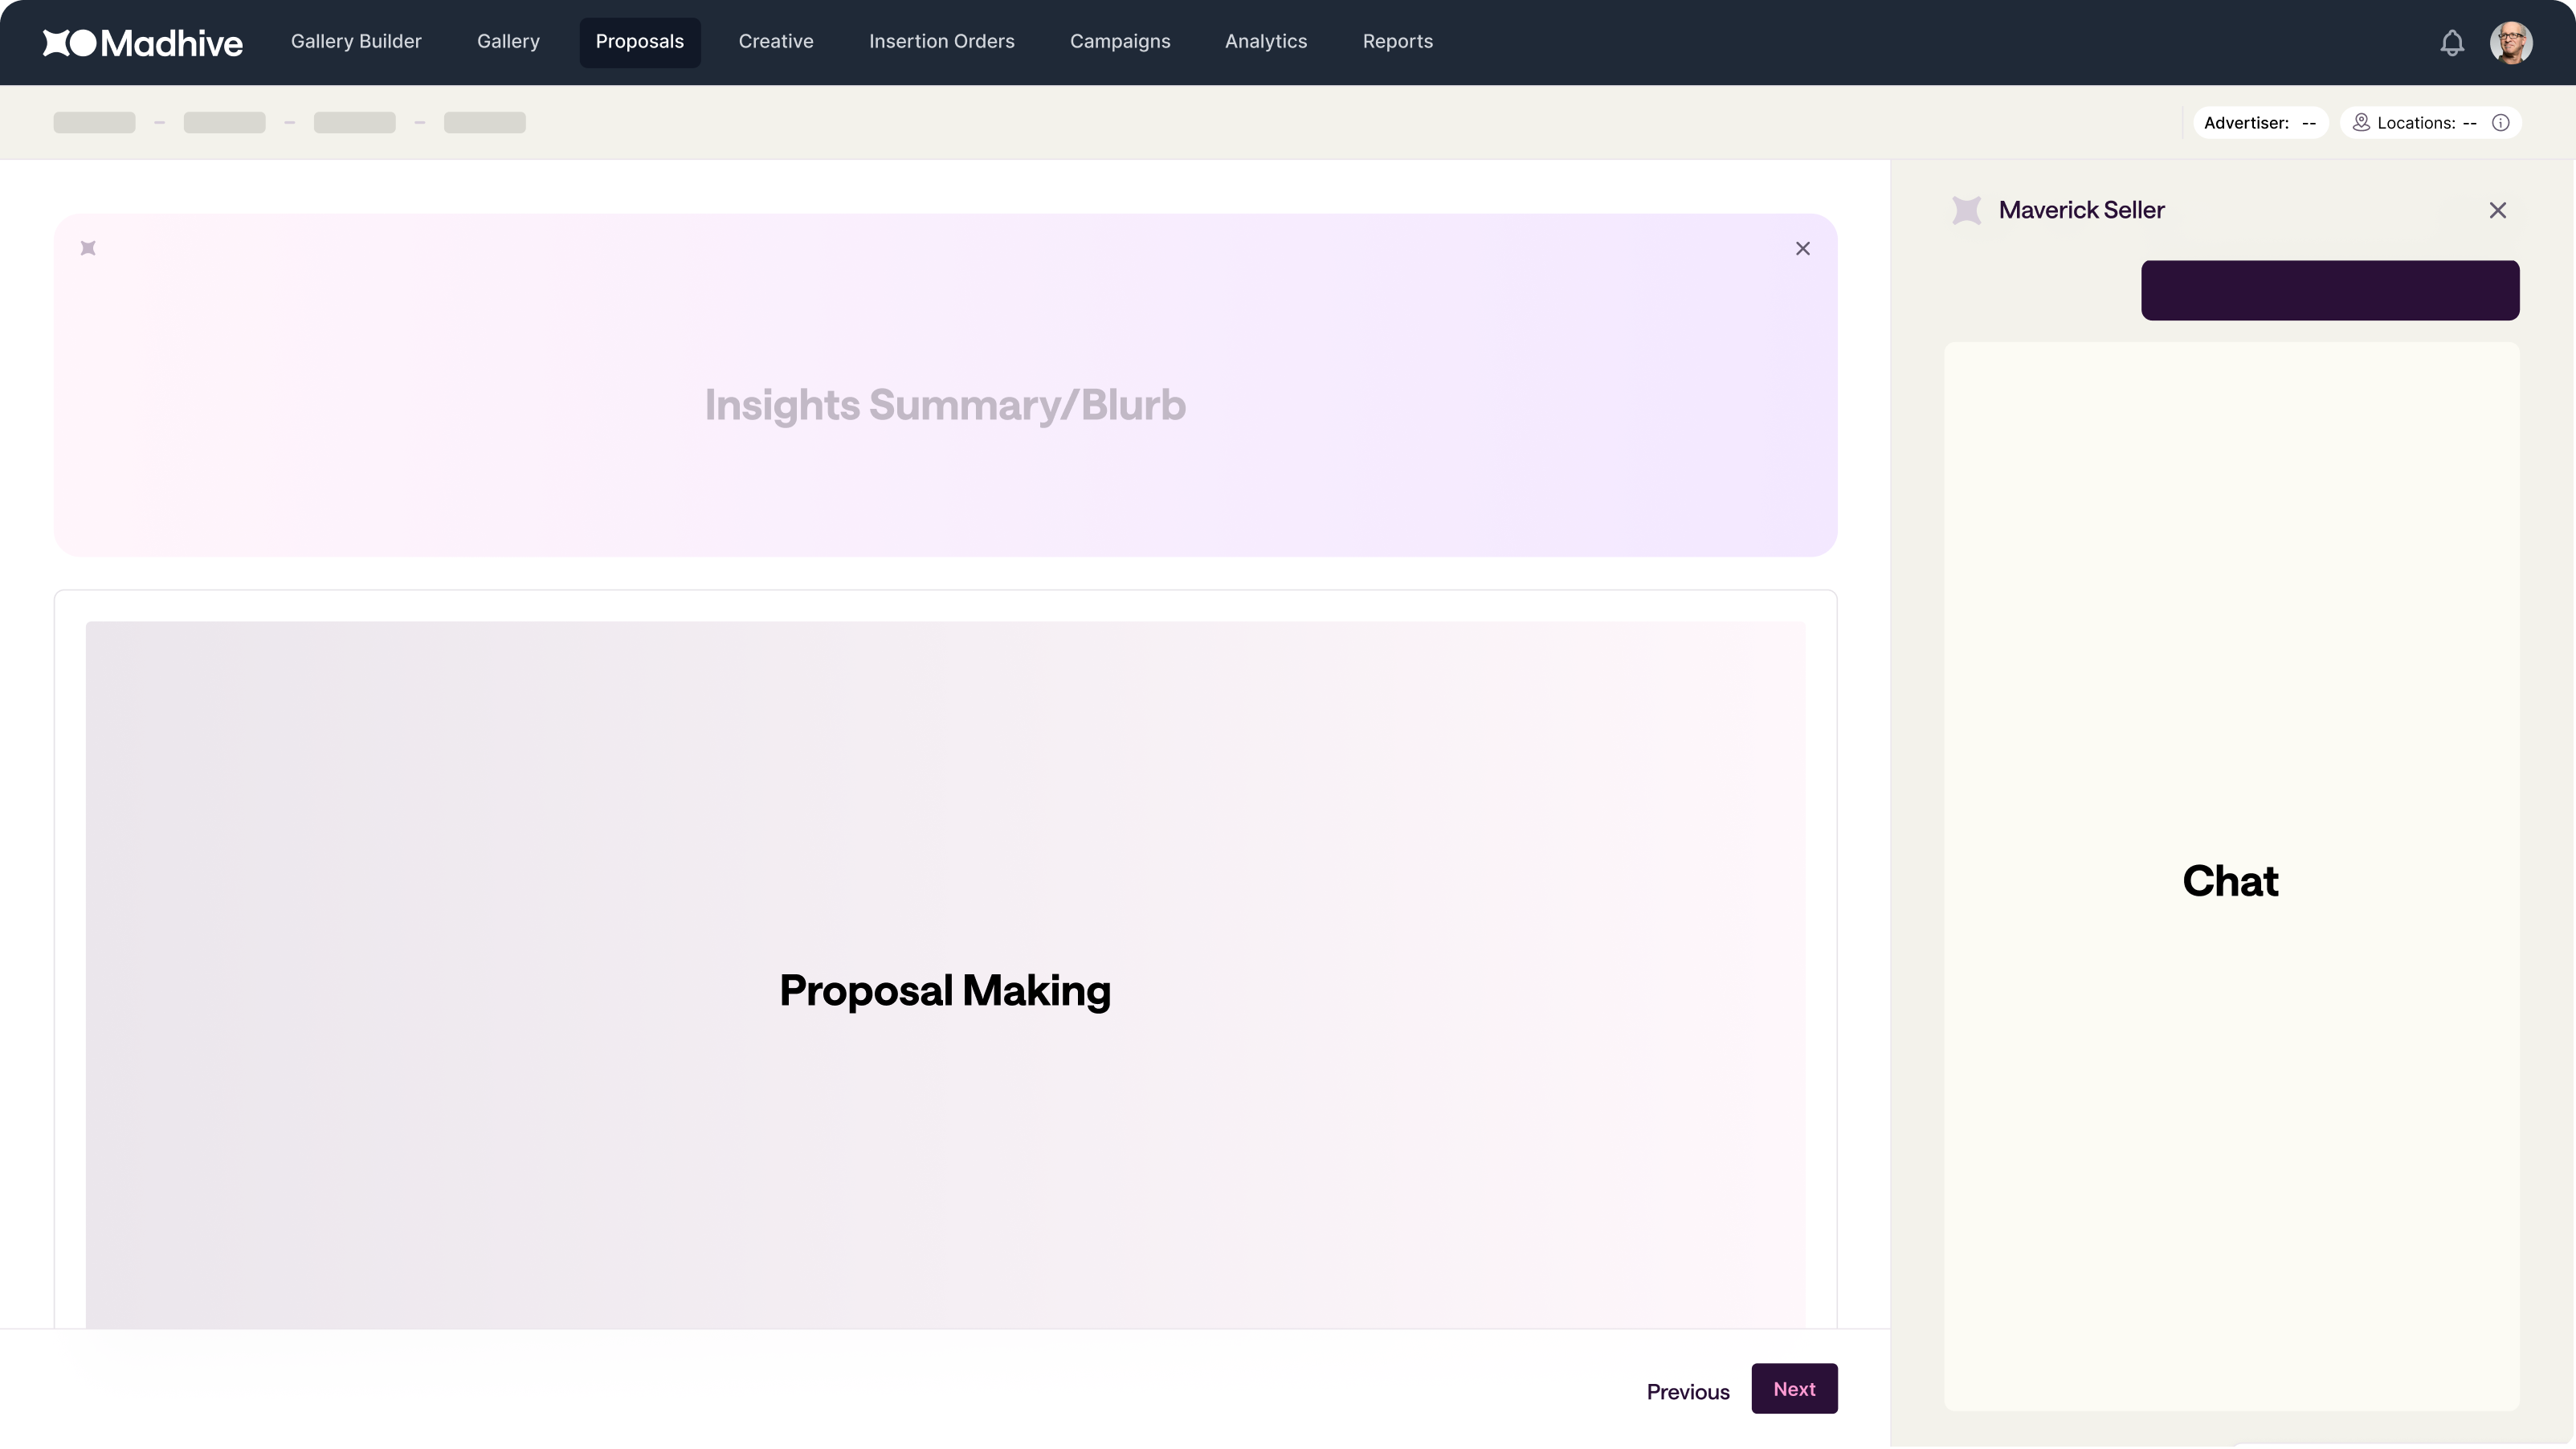Dismiss the Insights Summary card
Image resolution: width=2576 pixels, height=1449 pixels.
[x=1802, y=248]
